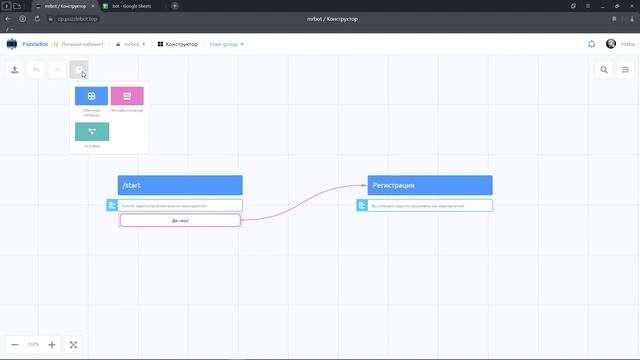Open the canvas search magnifier
This screenshot has height=360, width=640.
pyautogui.click(x=604, y=70)
